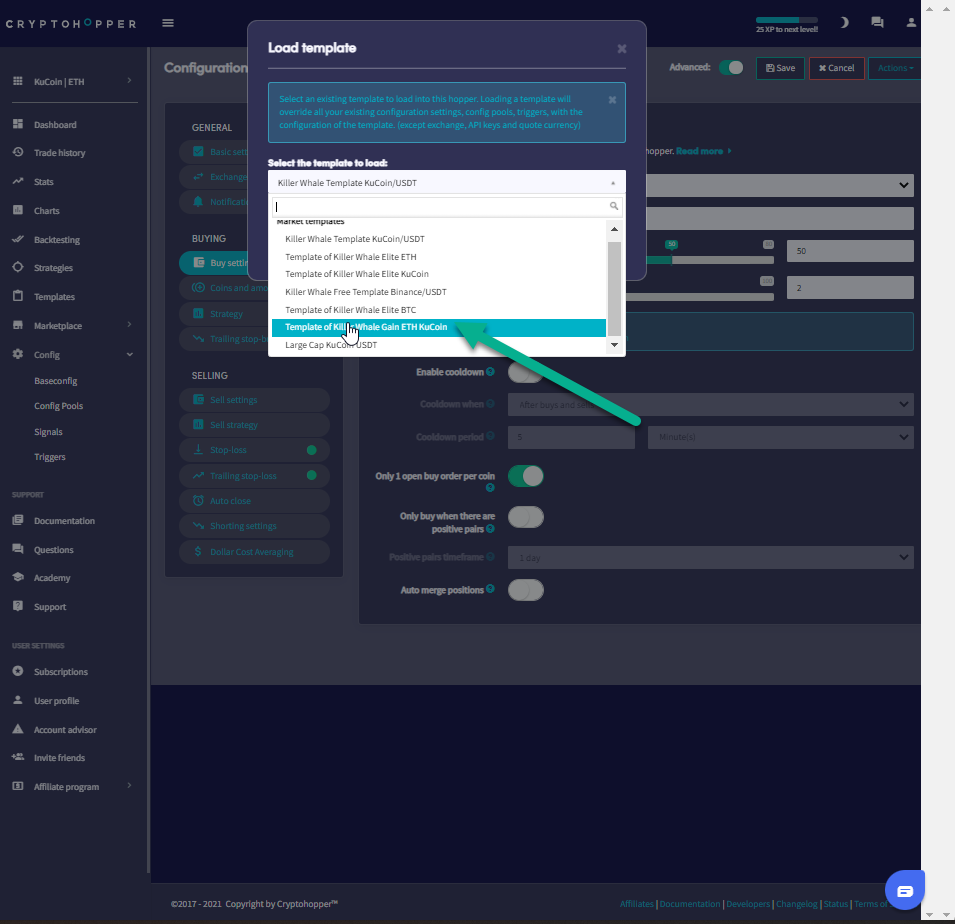Click the Trade history clock icon

tap(18, 153)
